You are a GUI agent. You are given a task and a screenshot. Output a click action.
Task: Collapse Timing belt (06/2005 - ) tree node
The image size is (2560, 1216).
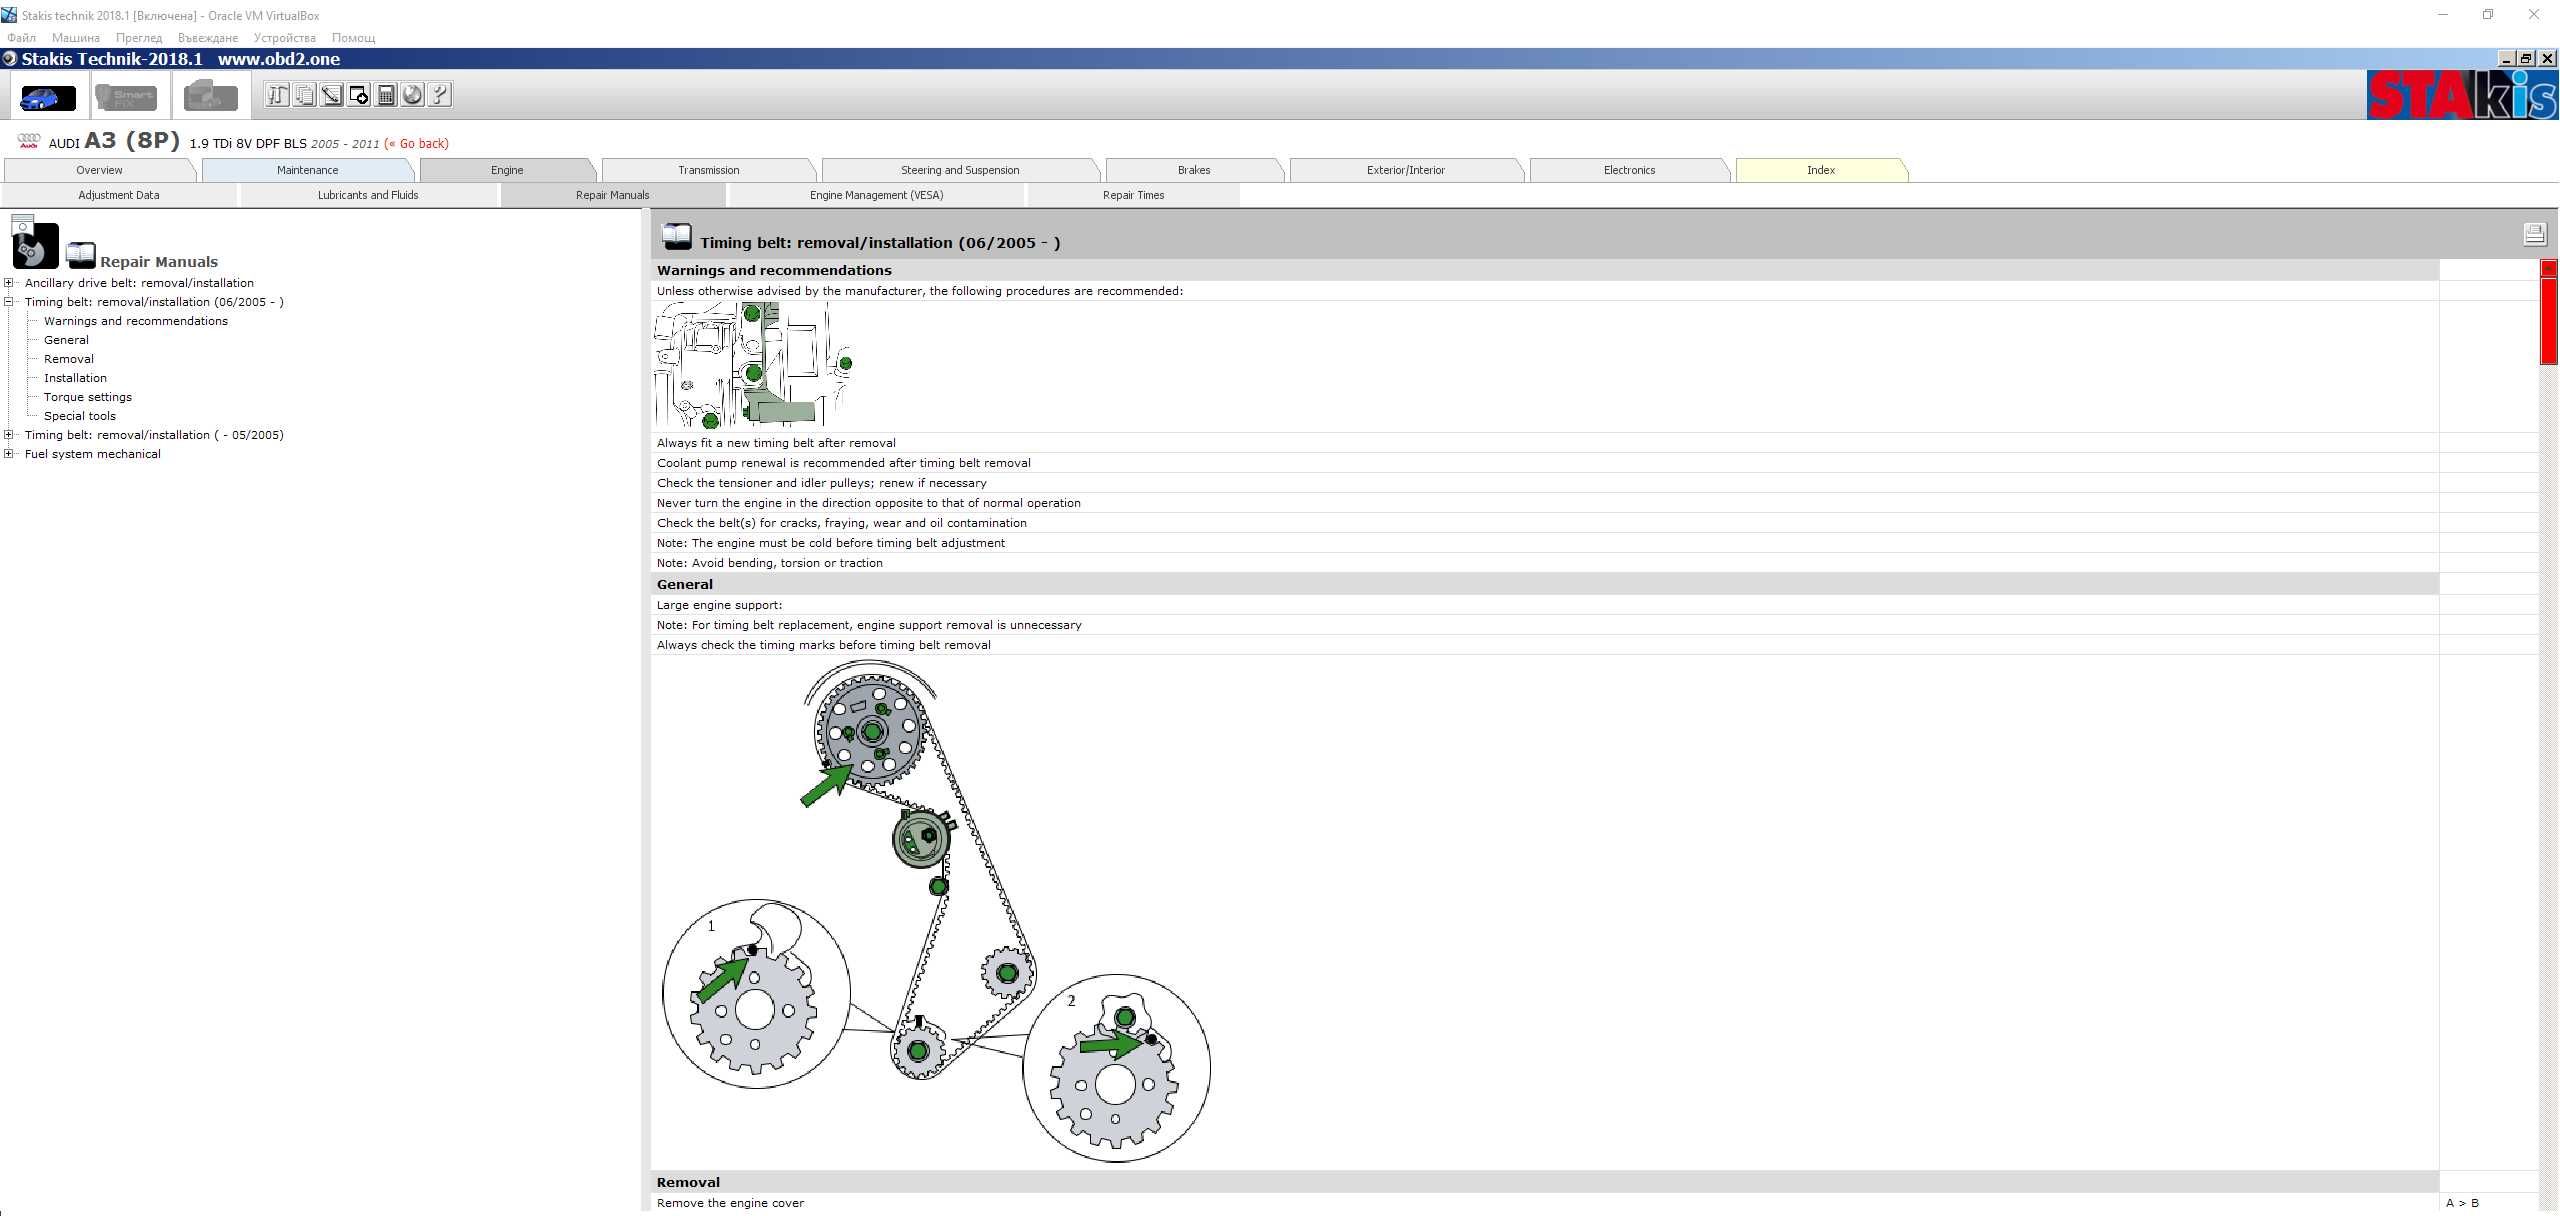(x=9, y=302)
